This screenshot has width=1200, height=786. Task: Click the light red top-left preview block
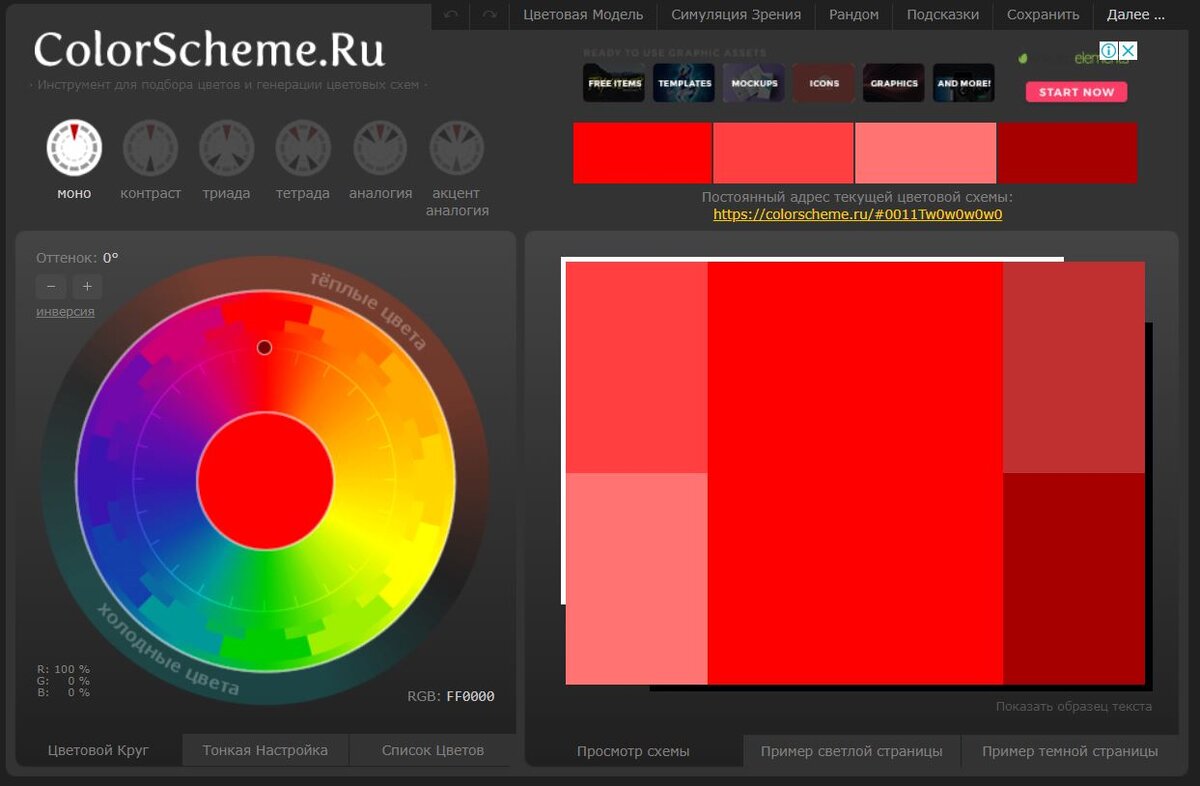pos(637,367)
